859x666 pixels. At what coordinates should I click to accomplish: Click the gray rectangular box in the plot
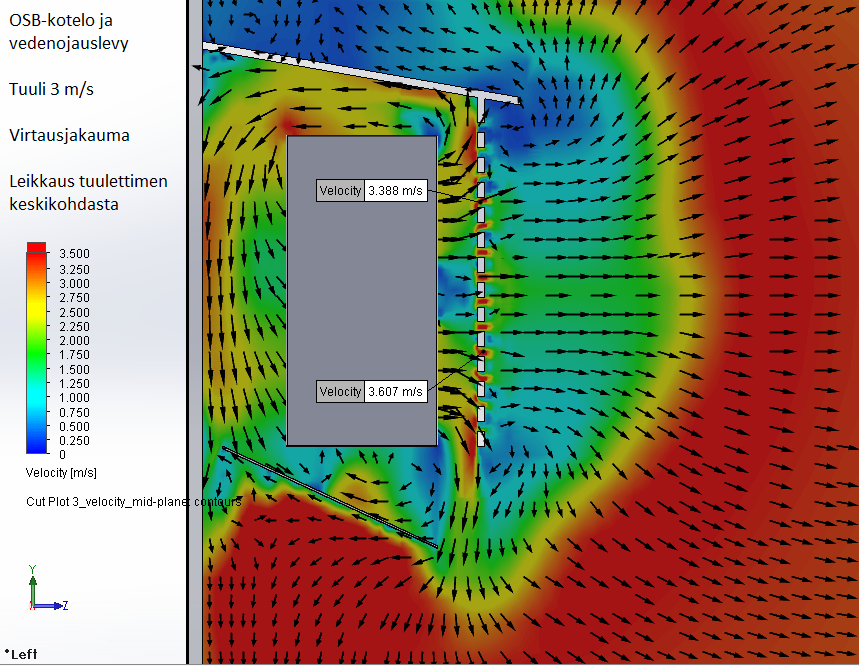pyautogui.click(x=361, y=290)
